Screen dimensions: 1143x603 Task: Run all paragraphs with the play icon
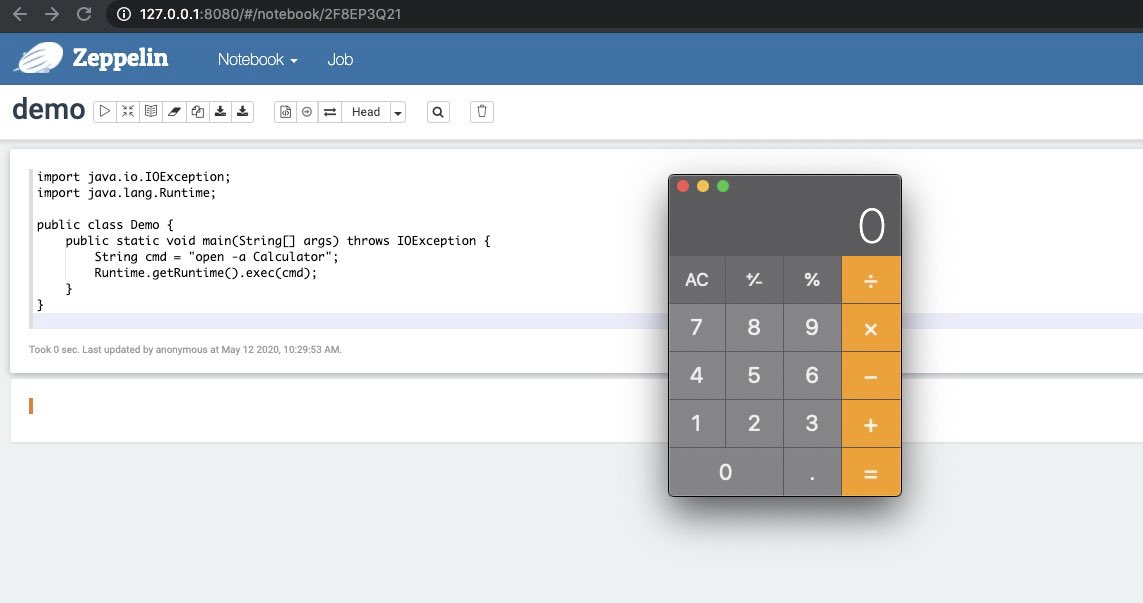coord(105,112)
